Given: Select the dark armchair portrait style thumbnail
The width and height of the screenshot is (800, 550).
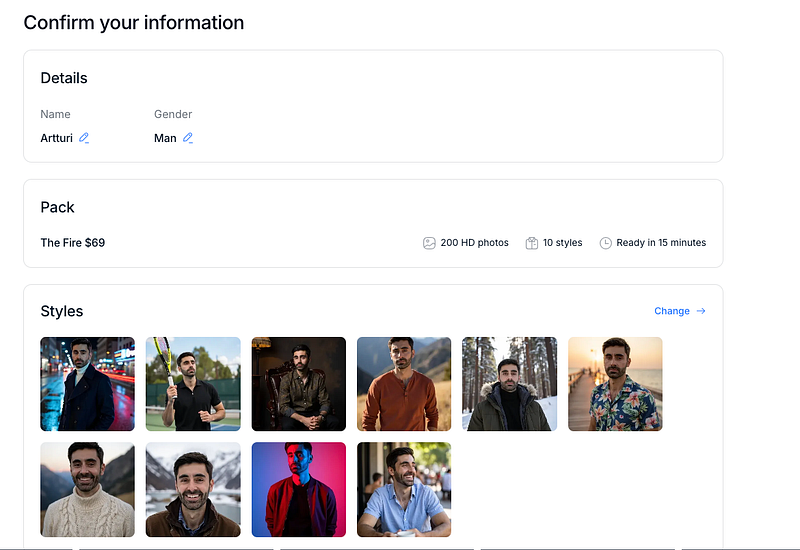Looking at the screenshot, I should click(x=298, y=384).
